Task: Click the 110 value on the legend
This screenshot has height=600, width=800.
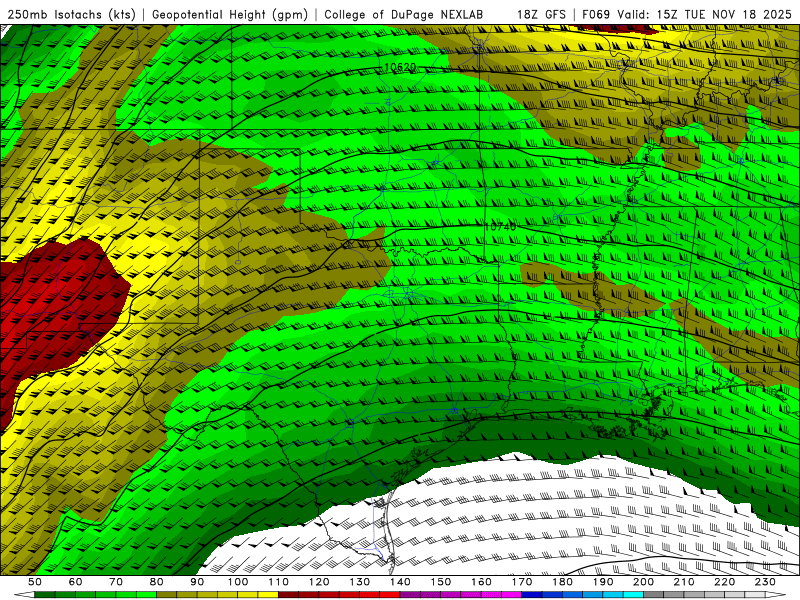Action: click(278, 582)
